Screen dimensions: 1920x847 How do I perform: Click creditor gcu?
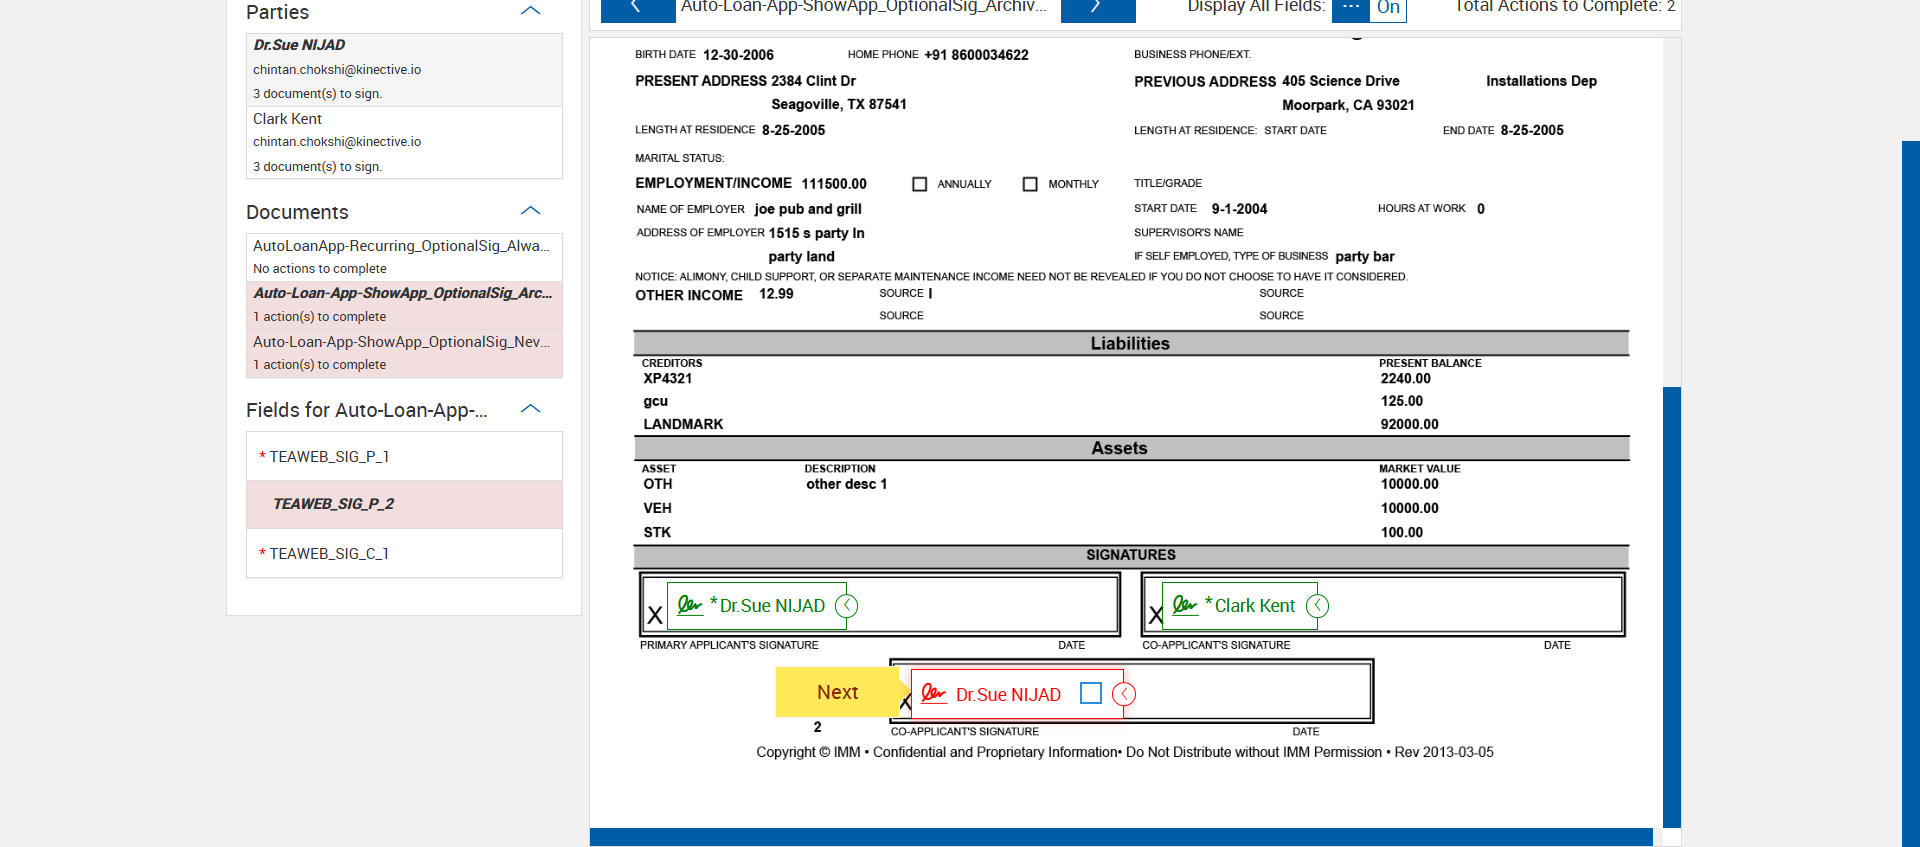(x=656, y=401)
